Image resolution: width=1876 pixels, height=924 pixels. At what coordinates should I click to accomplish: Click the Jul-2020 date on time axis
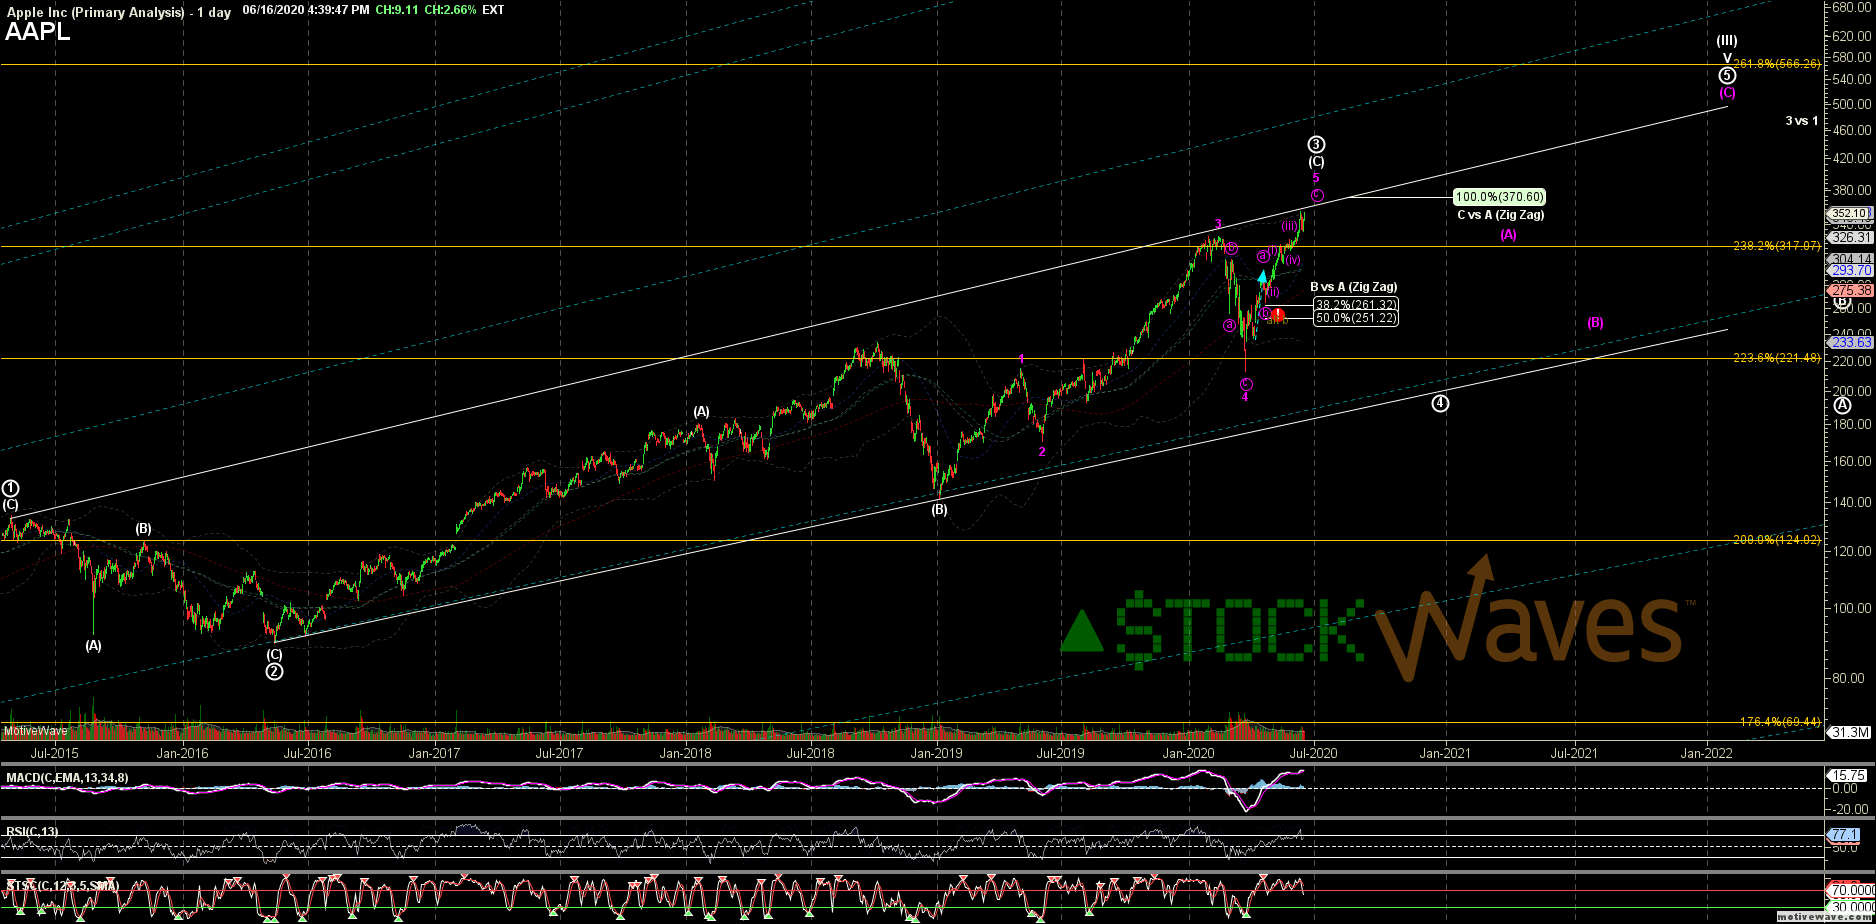pyautogui.click(x=1312, y=752)
